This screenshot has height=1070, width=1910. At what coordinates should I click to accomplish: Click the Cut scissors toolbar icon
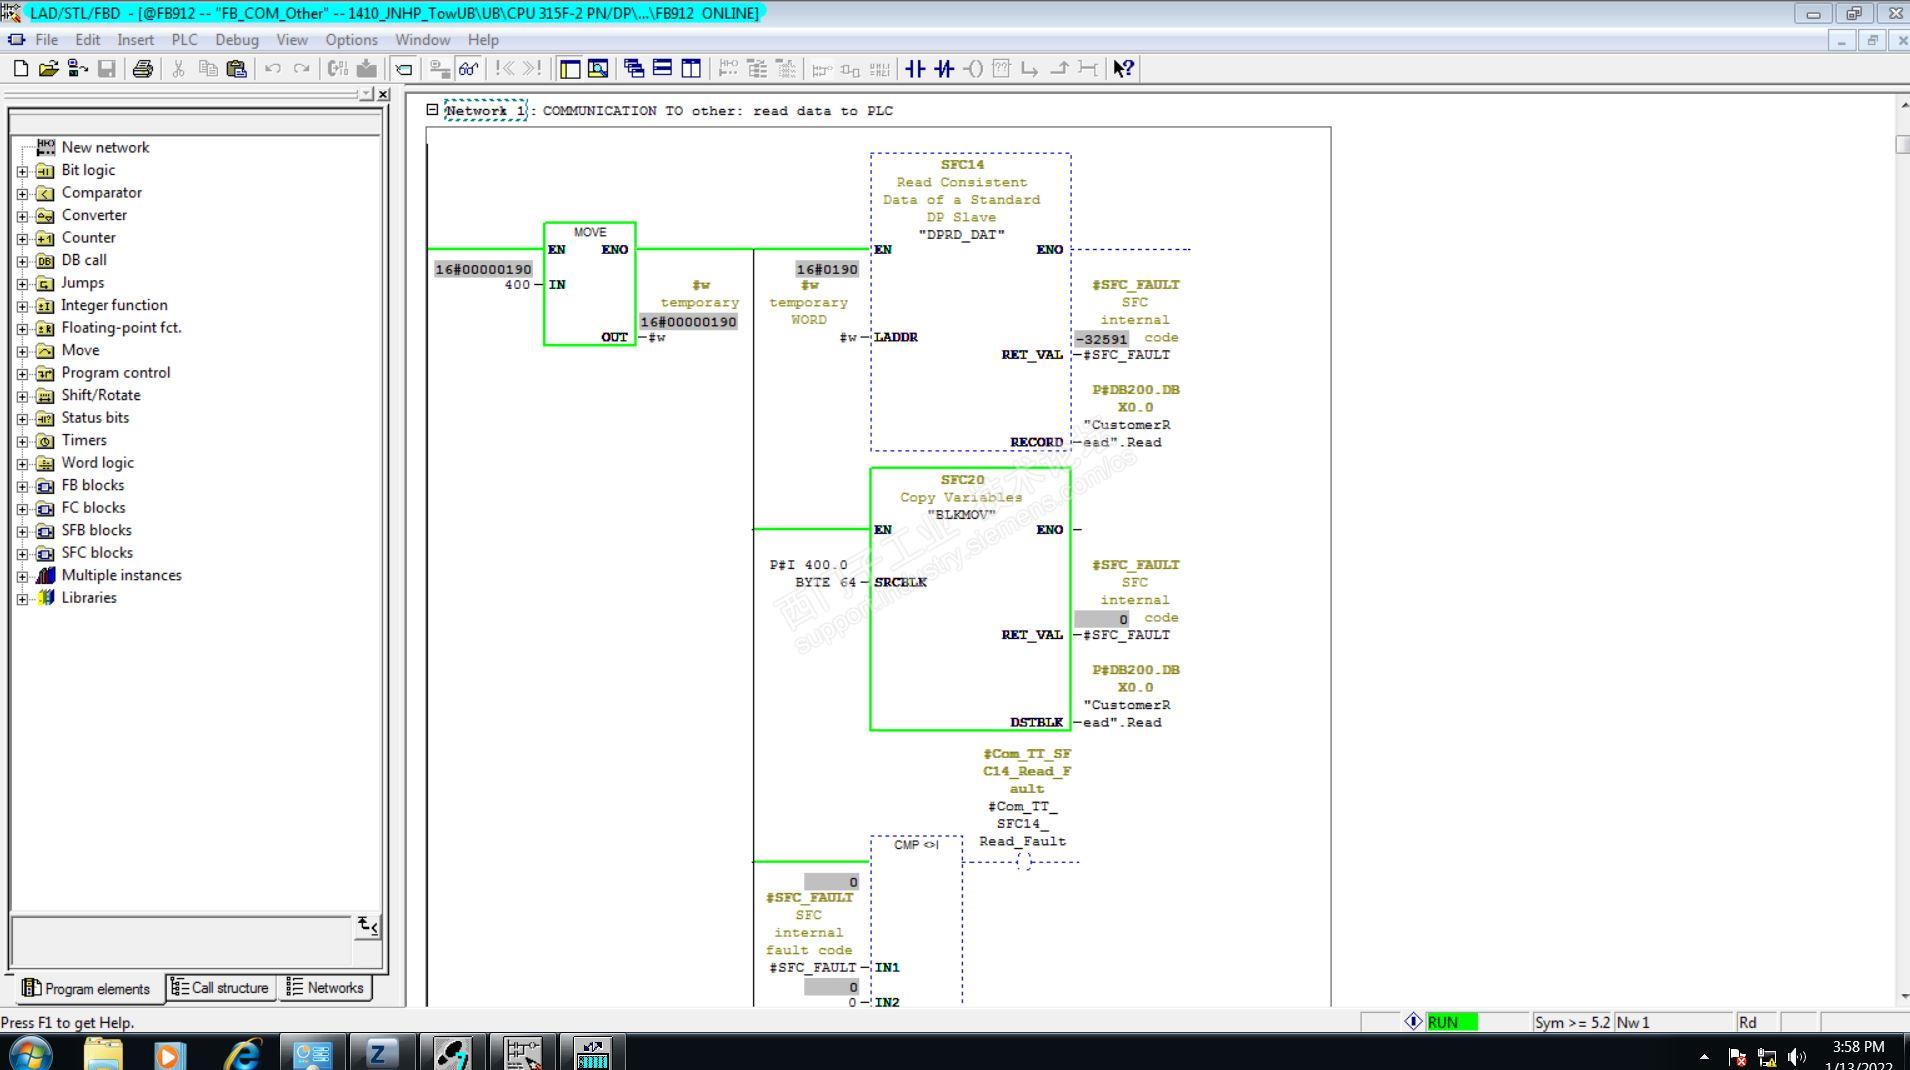(x=179, y=69)
